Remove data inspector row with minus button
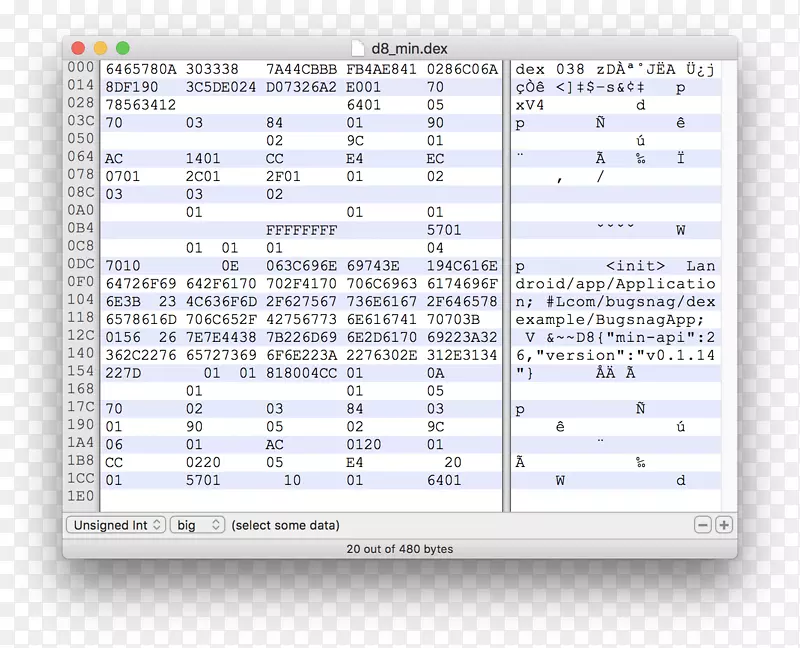This screenshot has height=648, width=800. (703, 525)
